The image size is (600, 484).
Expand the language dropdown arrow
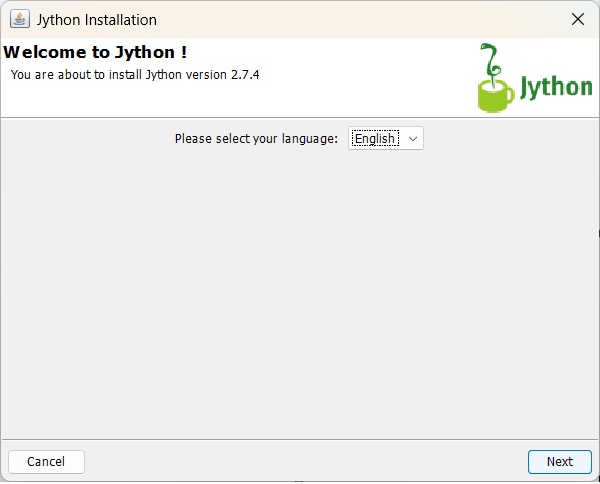click(x=413, y=139)
